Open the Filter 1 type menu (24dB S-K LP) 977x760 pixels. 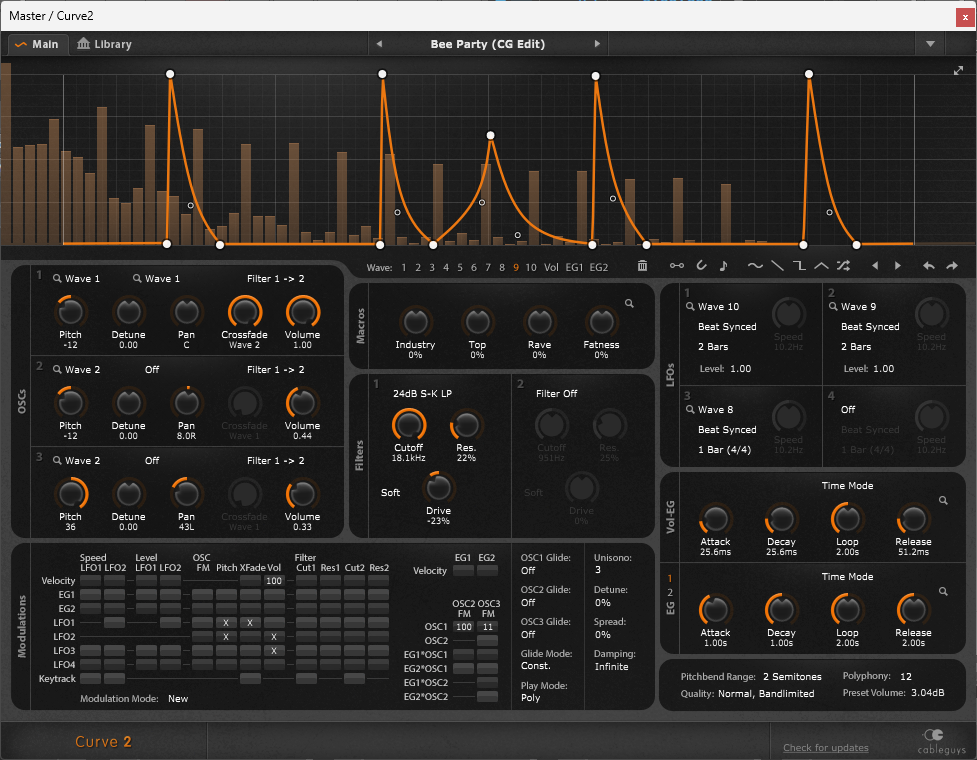422,394
